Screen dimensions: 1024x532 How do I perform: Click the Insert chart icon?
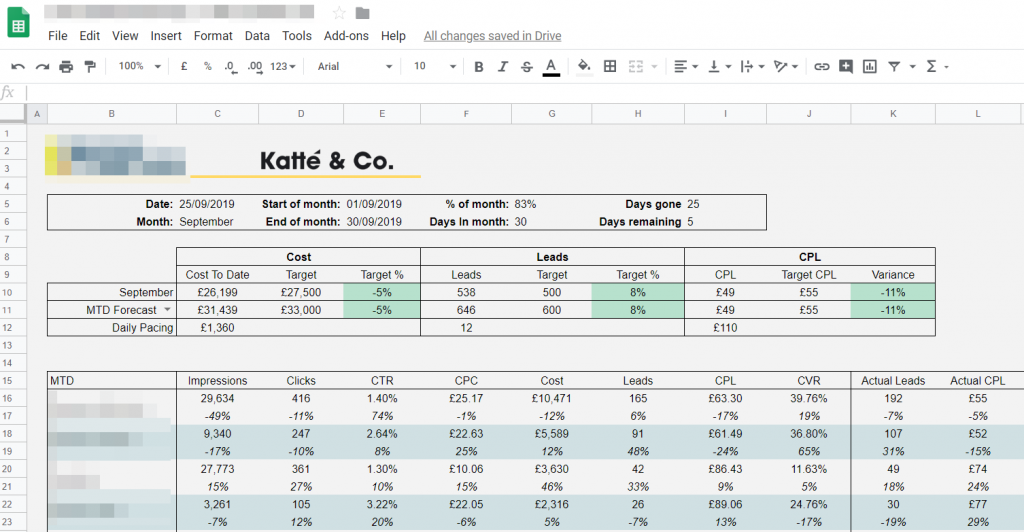(870, 67)
